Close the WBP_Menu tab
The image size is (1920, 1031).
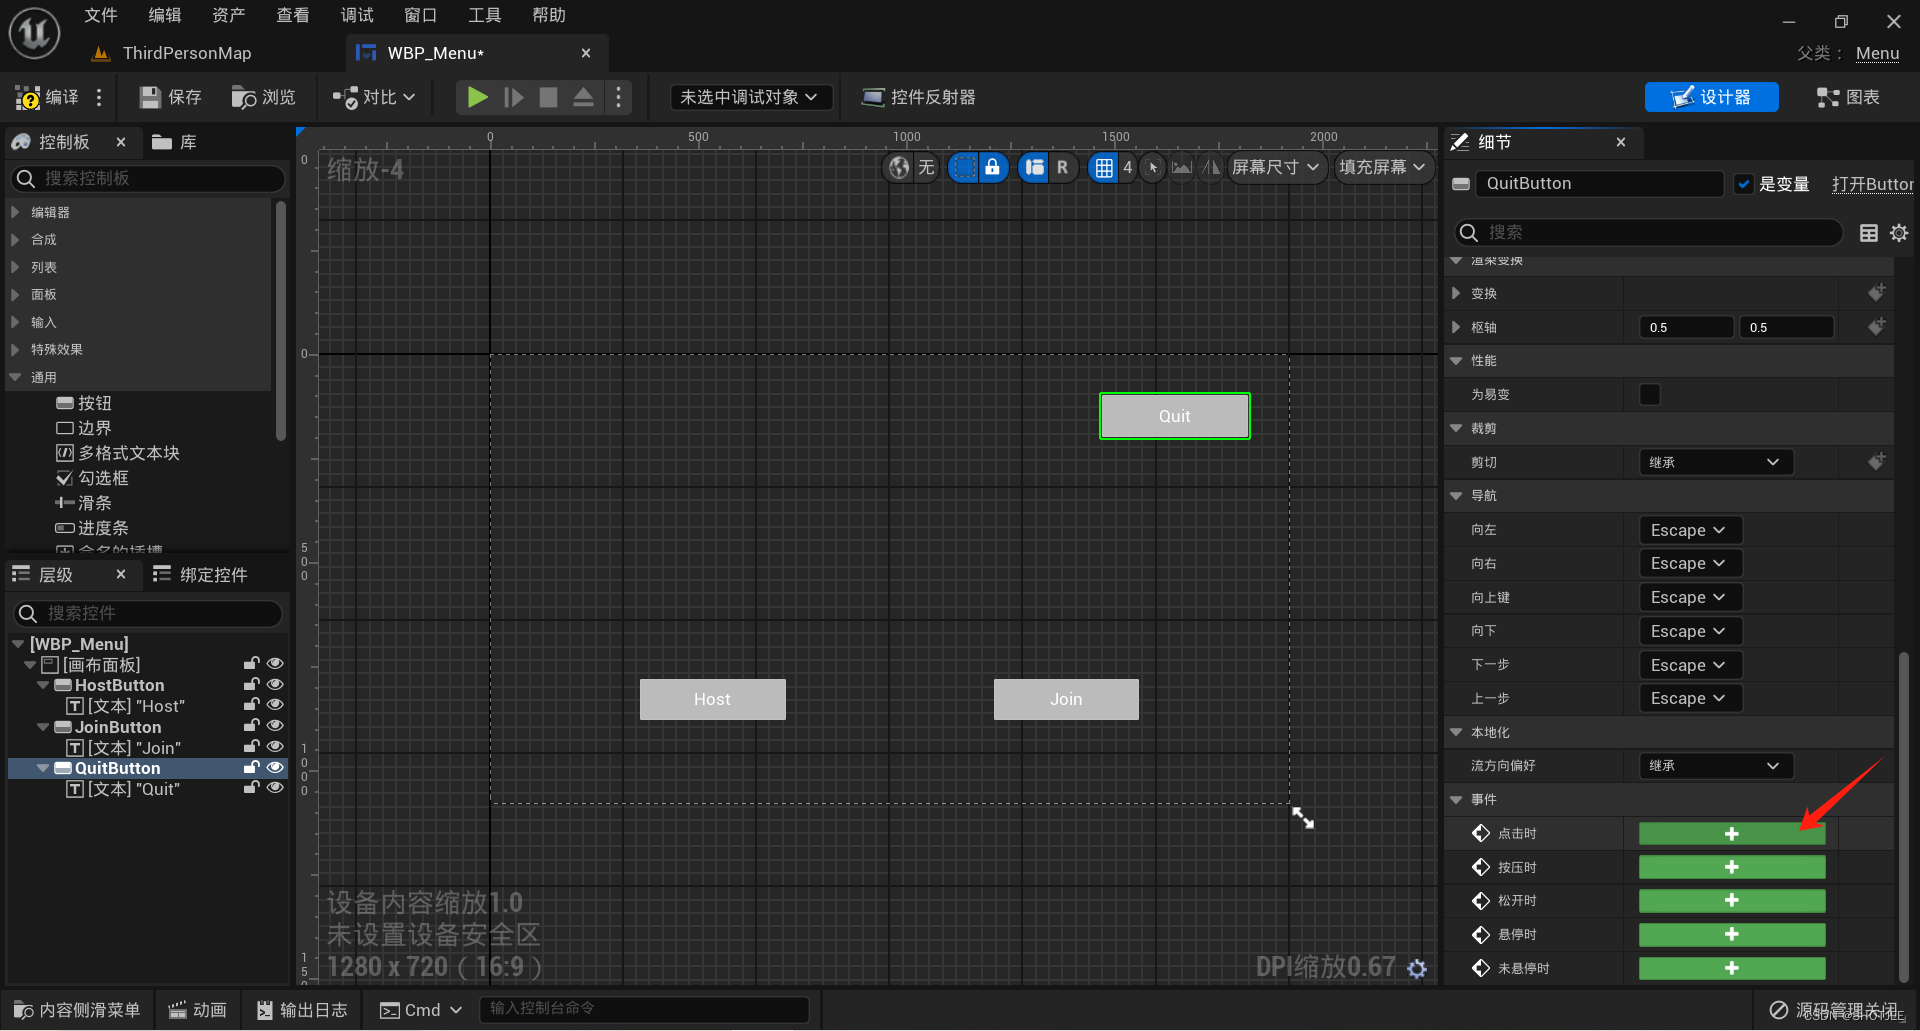tap(586, 53)
